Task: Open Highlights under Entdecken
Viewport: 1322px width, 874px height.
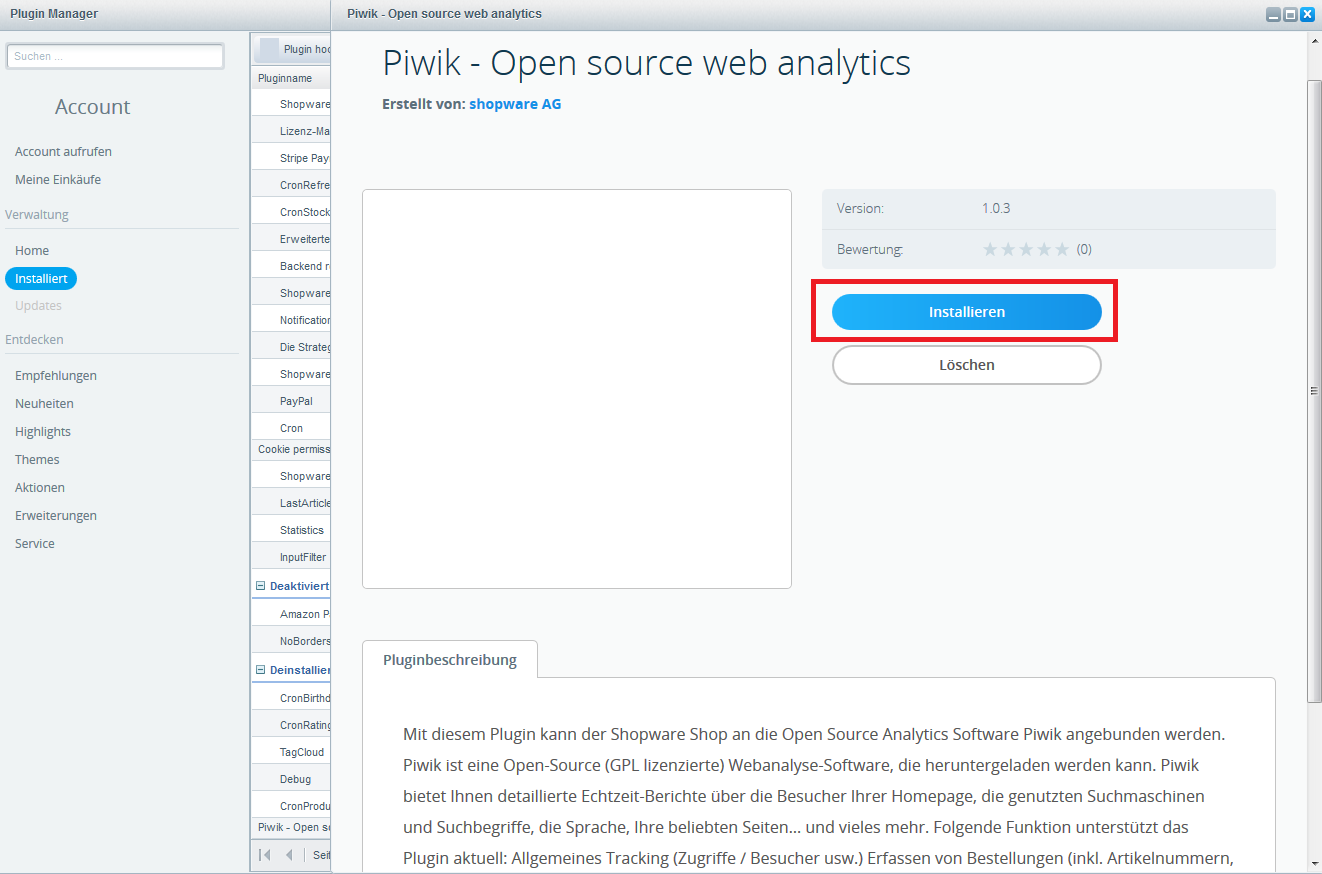Action: (x=43, y=432)
